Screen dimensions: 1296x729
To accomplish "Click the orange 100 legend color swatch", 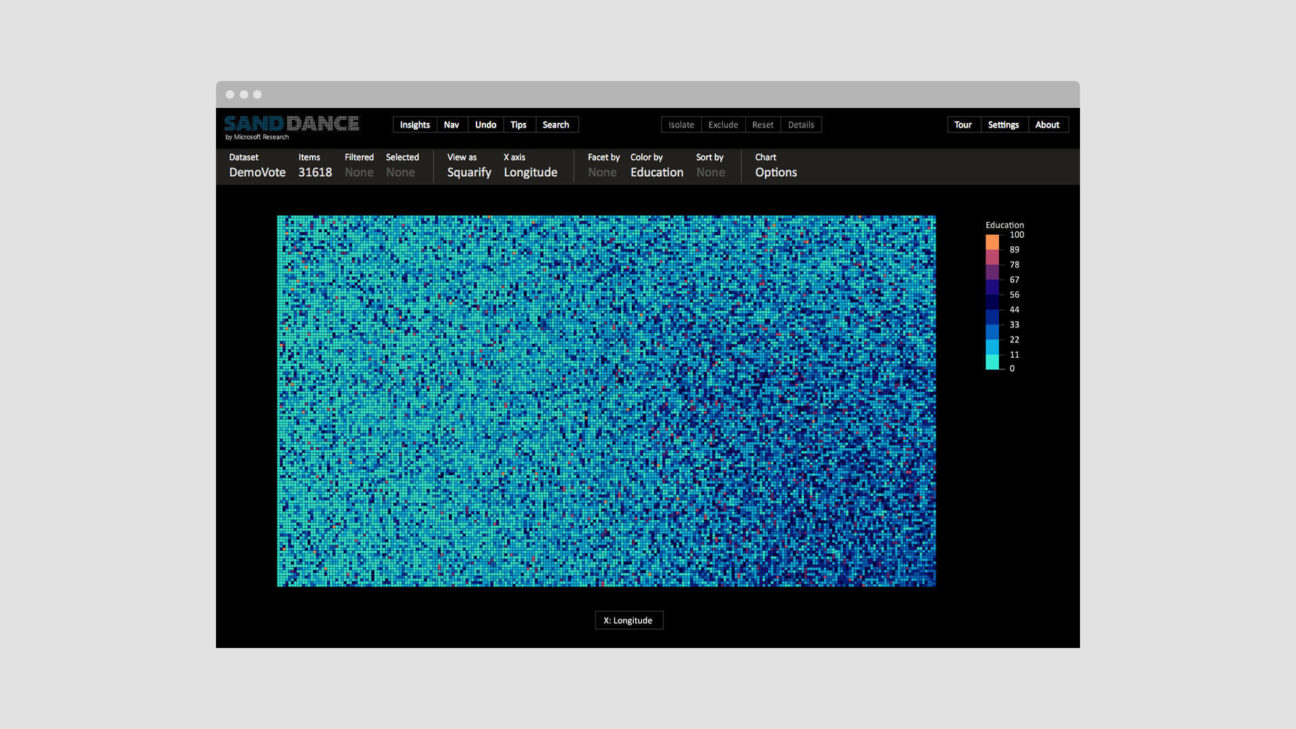I will click(992, 242).
